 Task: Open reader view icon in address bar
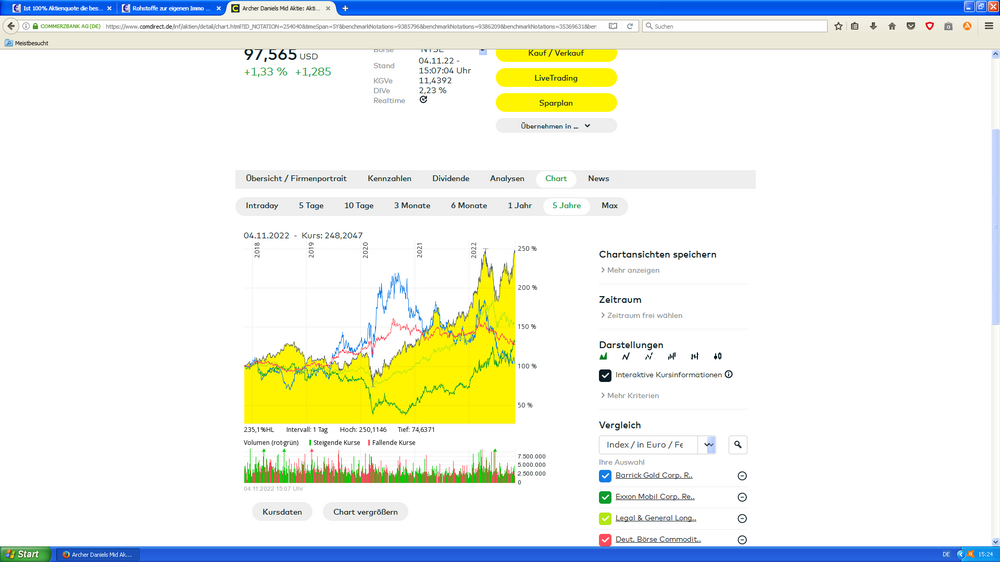click(x=613, y=26)
